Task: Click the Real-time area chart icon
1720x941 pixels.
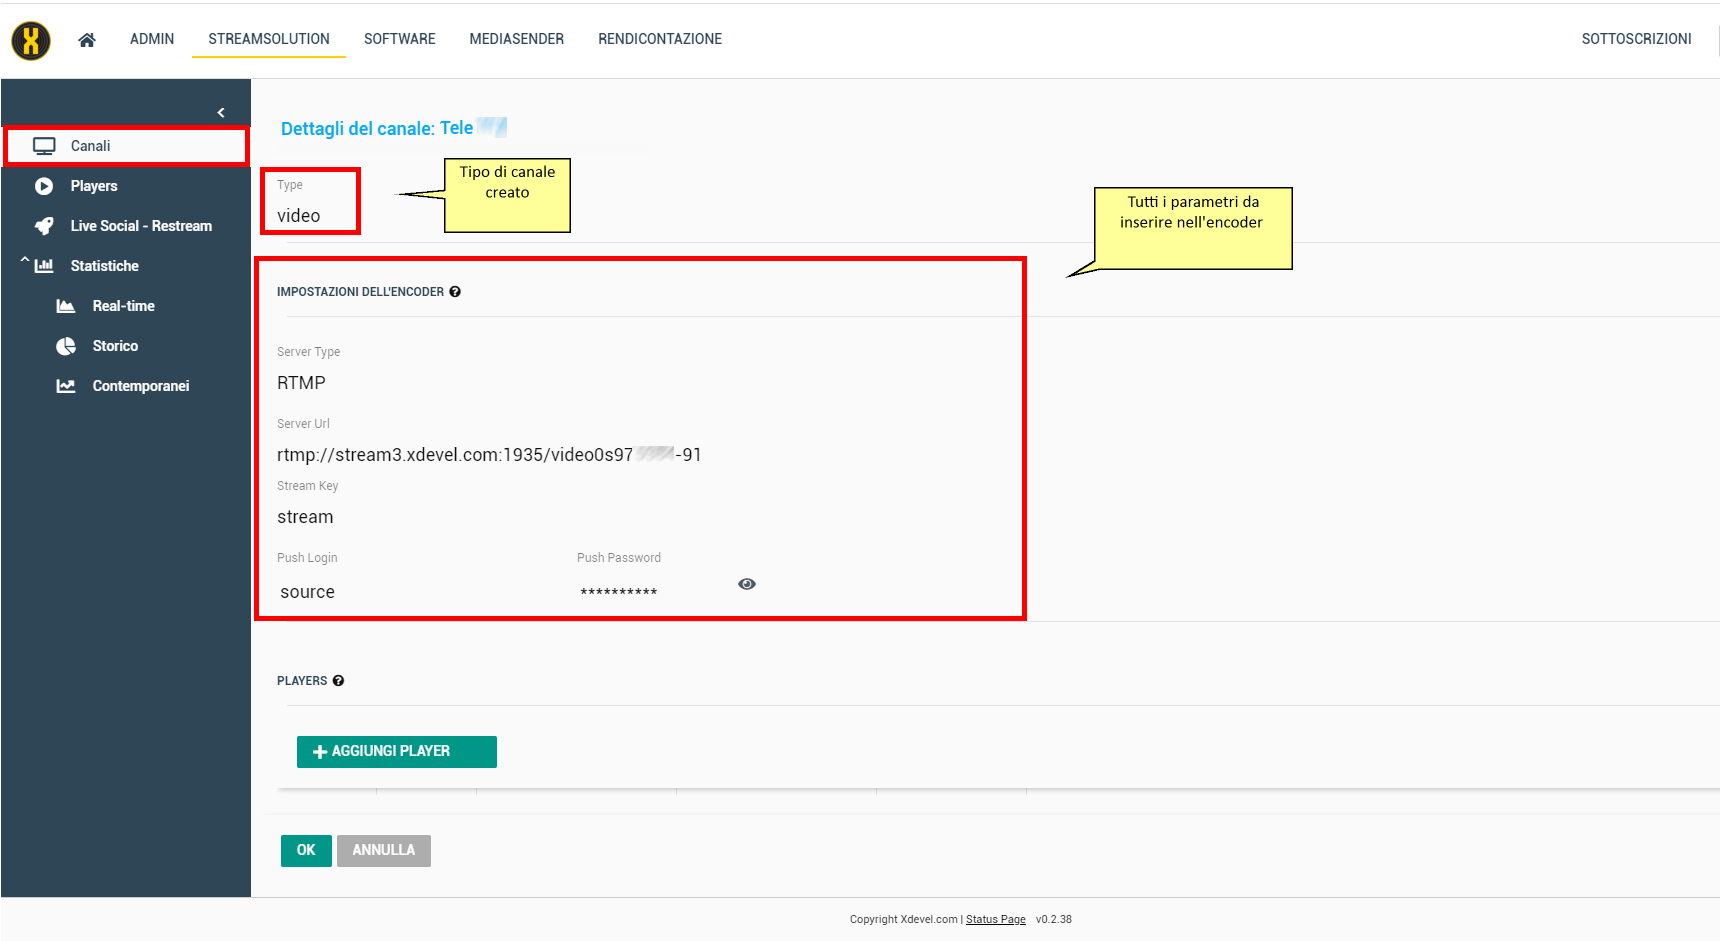Action: tap(66, 306)
